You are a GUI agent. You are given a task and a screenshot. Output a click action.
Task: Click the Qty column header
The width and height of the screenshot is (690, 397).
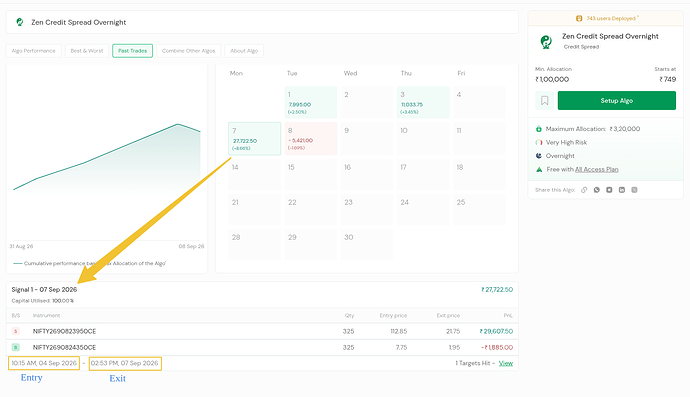point(349,316)
